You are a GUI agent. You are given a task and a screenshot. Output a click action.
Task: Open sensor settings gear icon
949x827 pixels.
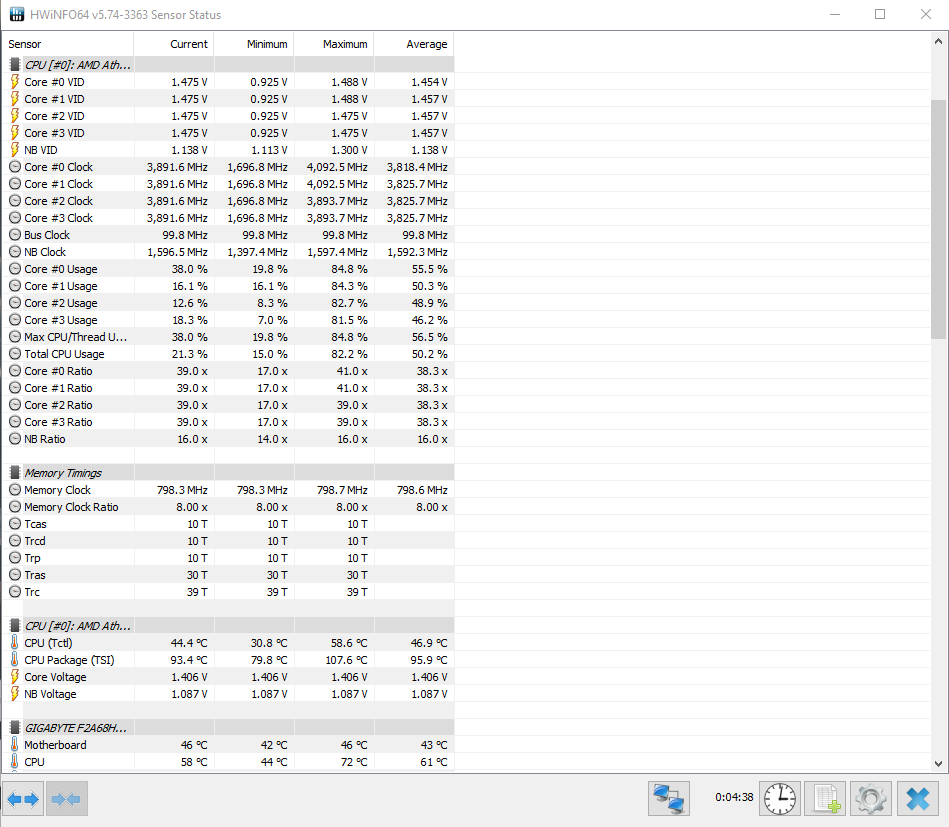871,799
